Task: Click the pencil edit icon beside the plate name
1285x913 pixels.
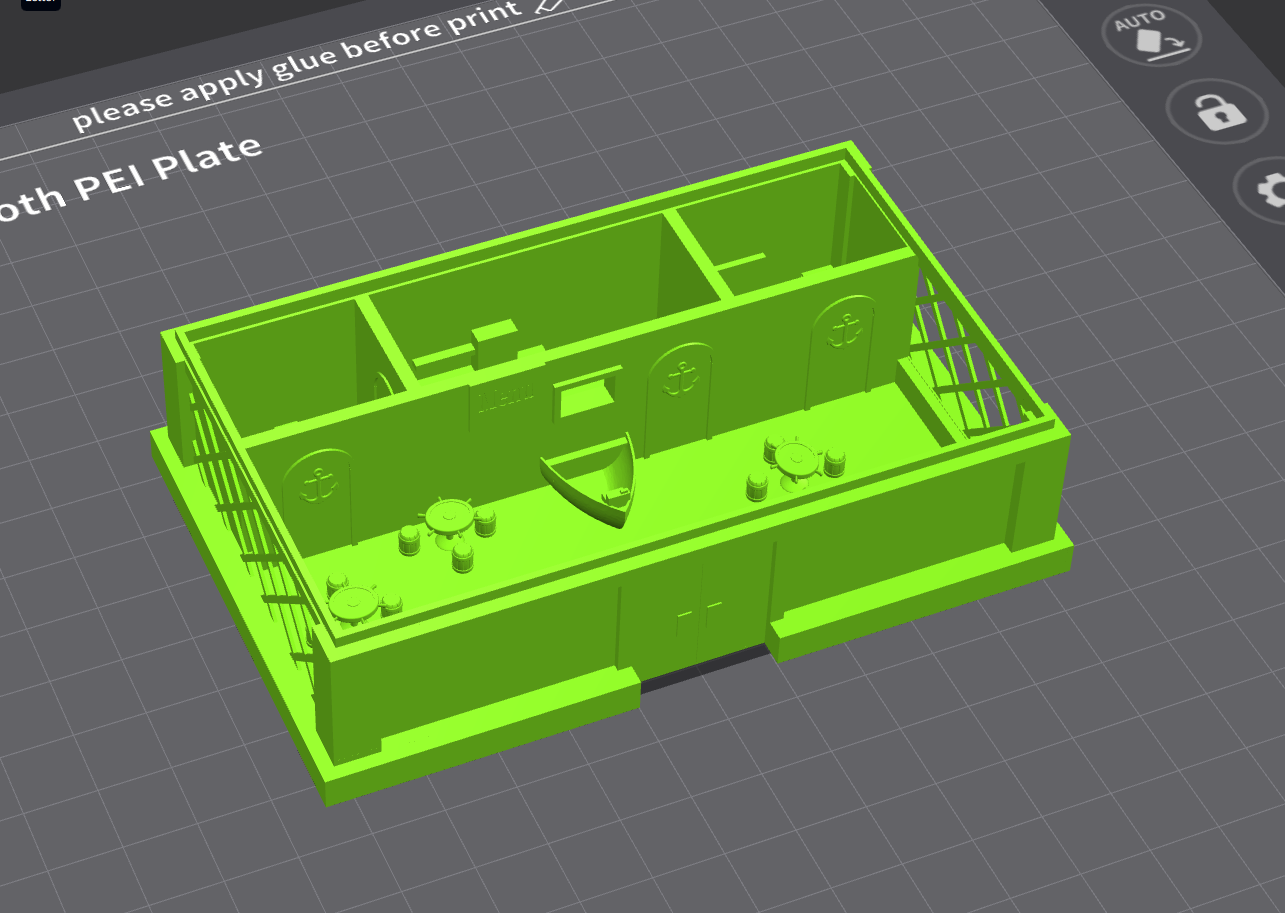Action: click(550, 6)
